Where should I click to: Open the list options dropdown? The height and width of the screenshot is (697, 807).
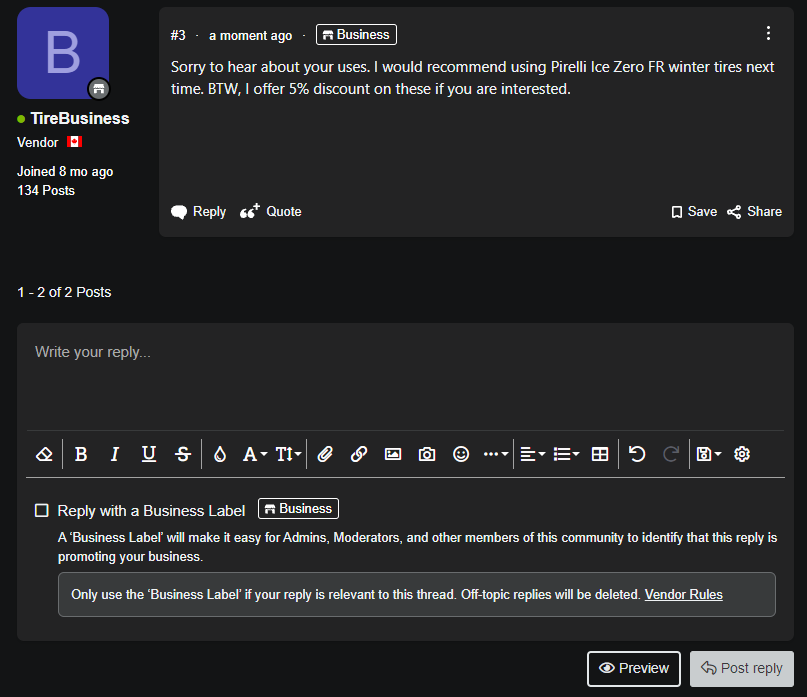click(x=566, y=454)
